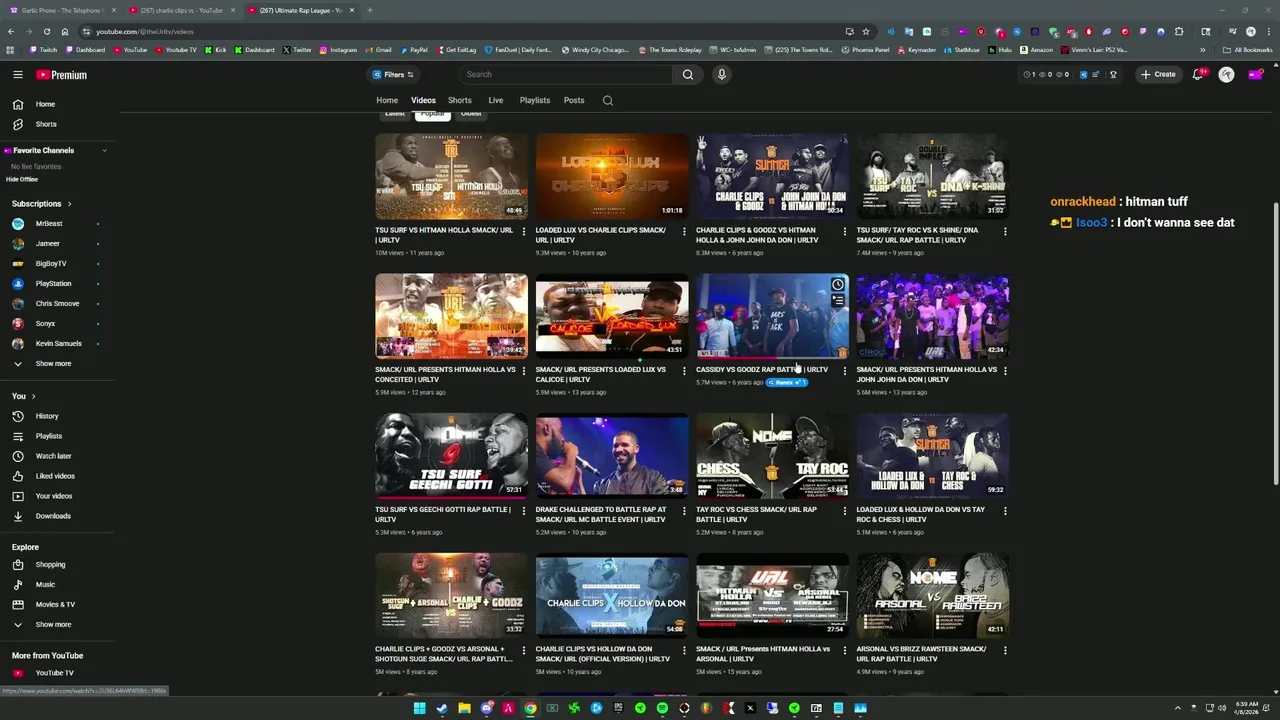Viewport: 1280px width, 720px height.
Task: Open new browser tab with plus
Action: point(369,10)
